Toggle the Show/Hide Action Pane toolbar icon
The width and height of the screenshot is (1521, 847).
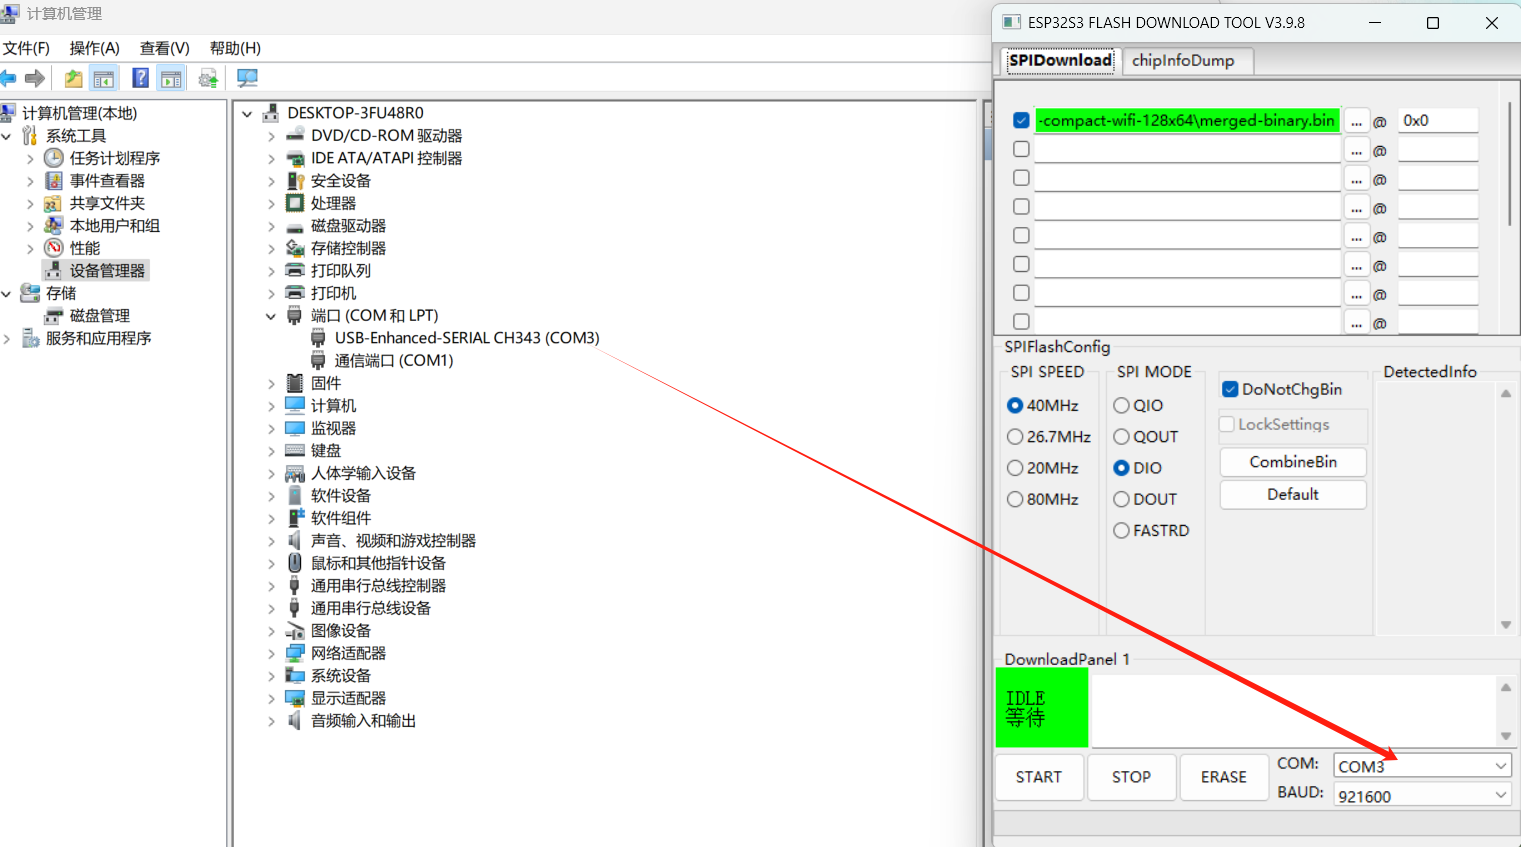(171, 78)
